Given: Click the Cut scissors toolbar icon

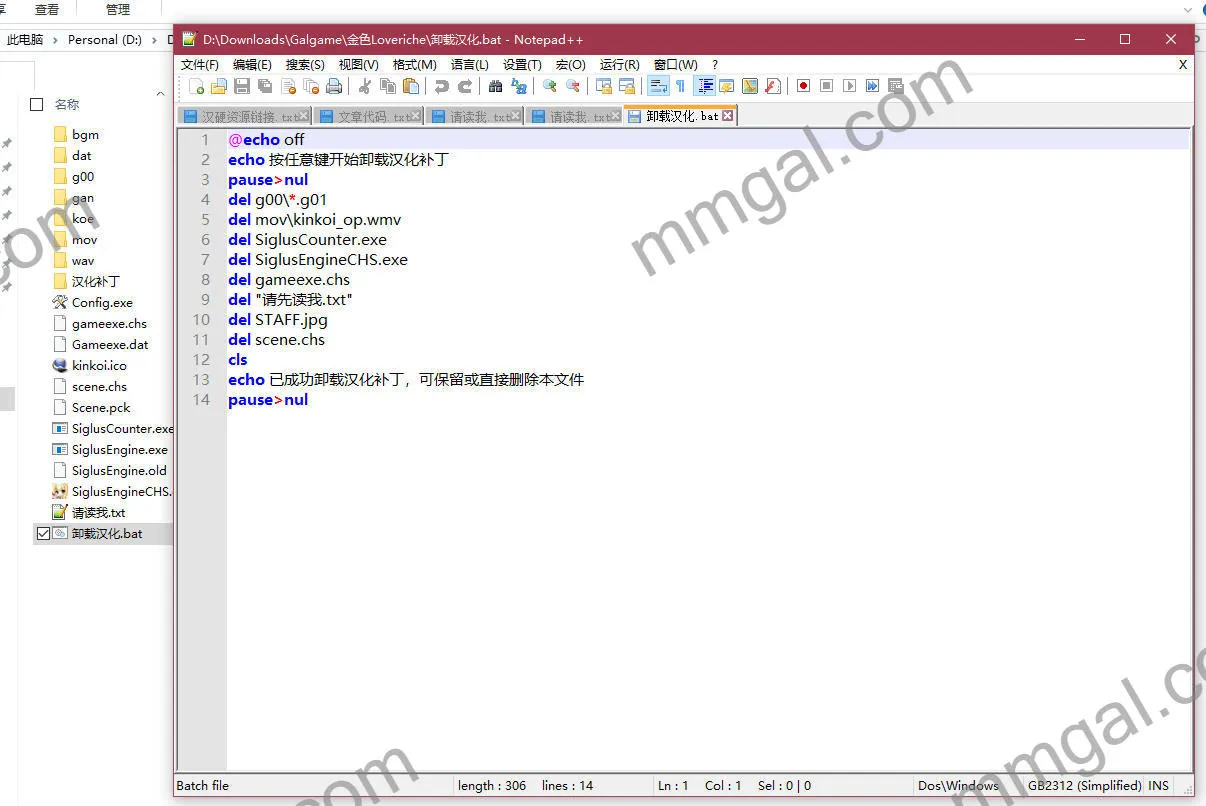Looking at the screenshot, I should (x=365, y=86).
